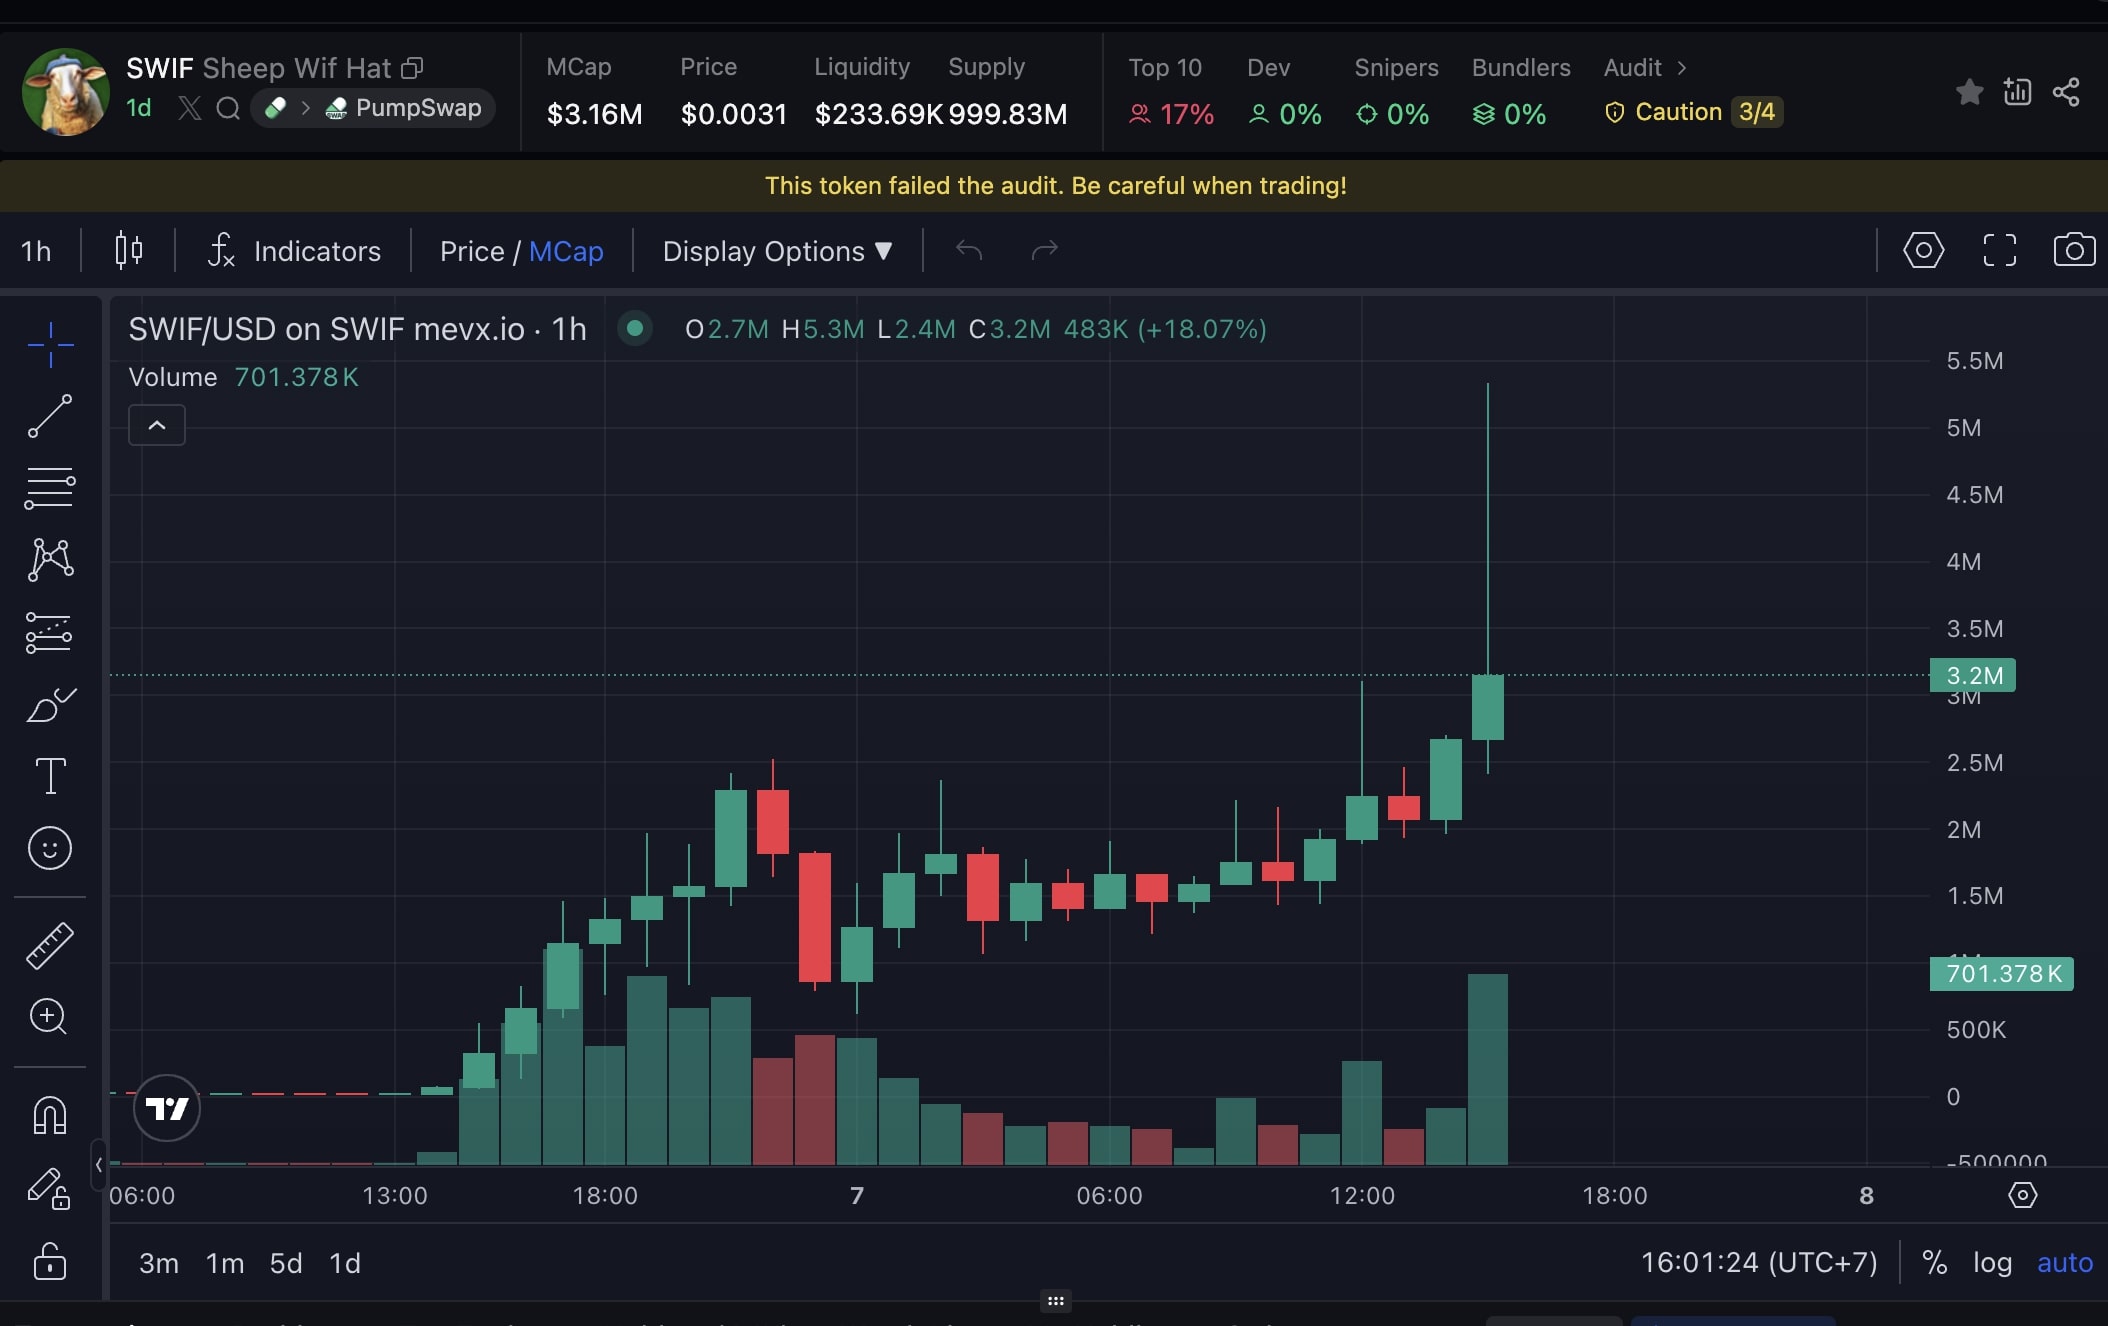
Task: Select the crosshair cursor tool
Action: 50,345
